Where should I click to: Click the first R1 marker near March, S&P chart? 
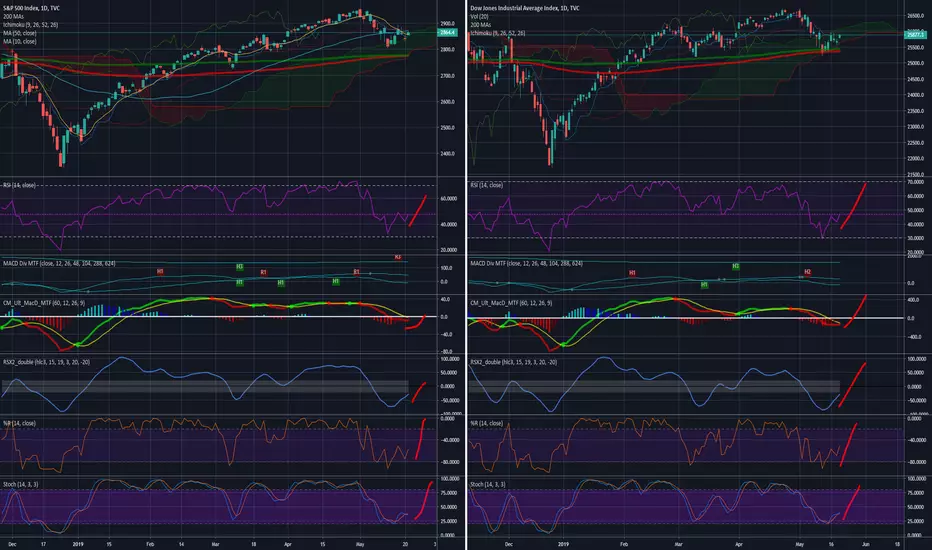(x=263, y=273)
